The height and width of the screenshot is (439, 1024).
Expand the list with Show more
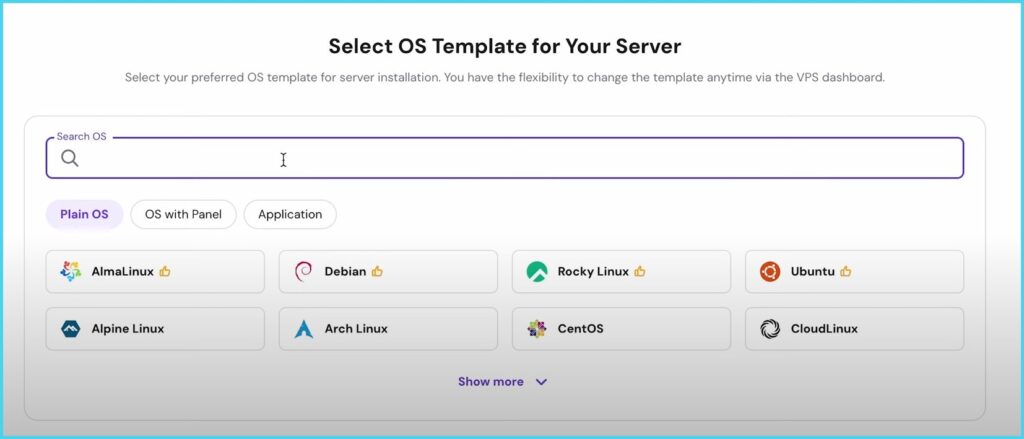pos(502,382)
